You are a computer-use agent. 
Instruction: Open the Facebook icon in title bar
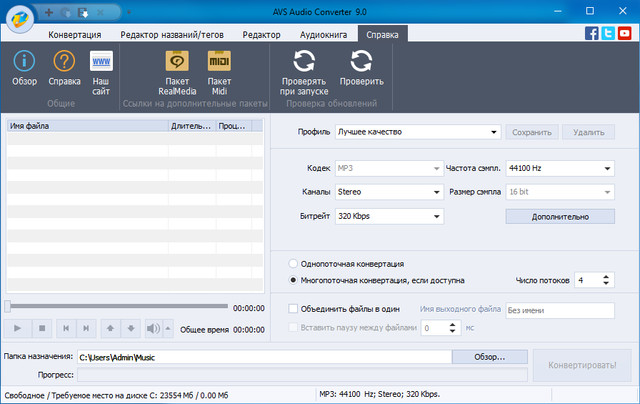pos(592,33)
